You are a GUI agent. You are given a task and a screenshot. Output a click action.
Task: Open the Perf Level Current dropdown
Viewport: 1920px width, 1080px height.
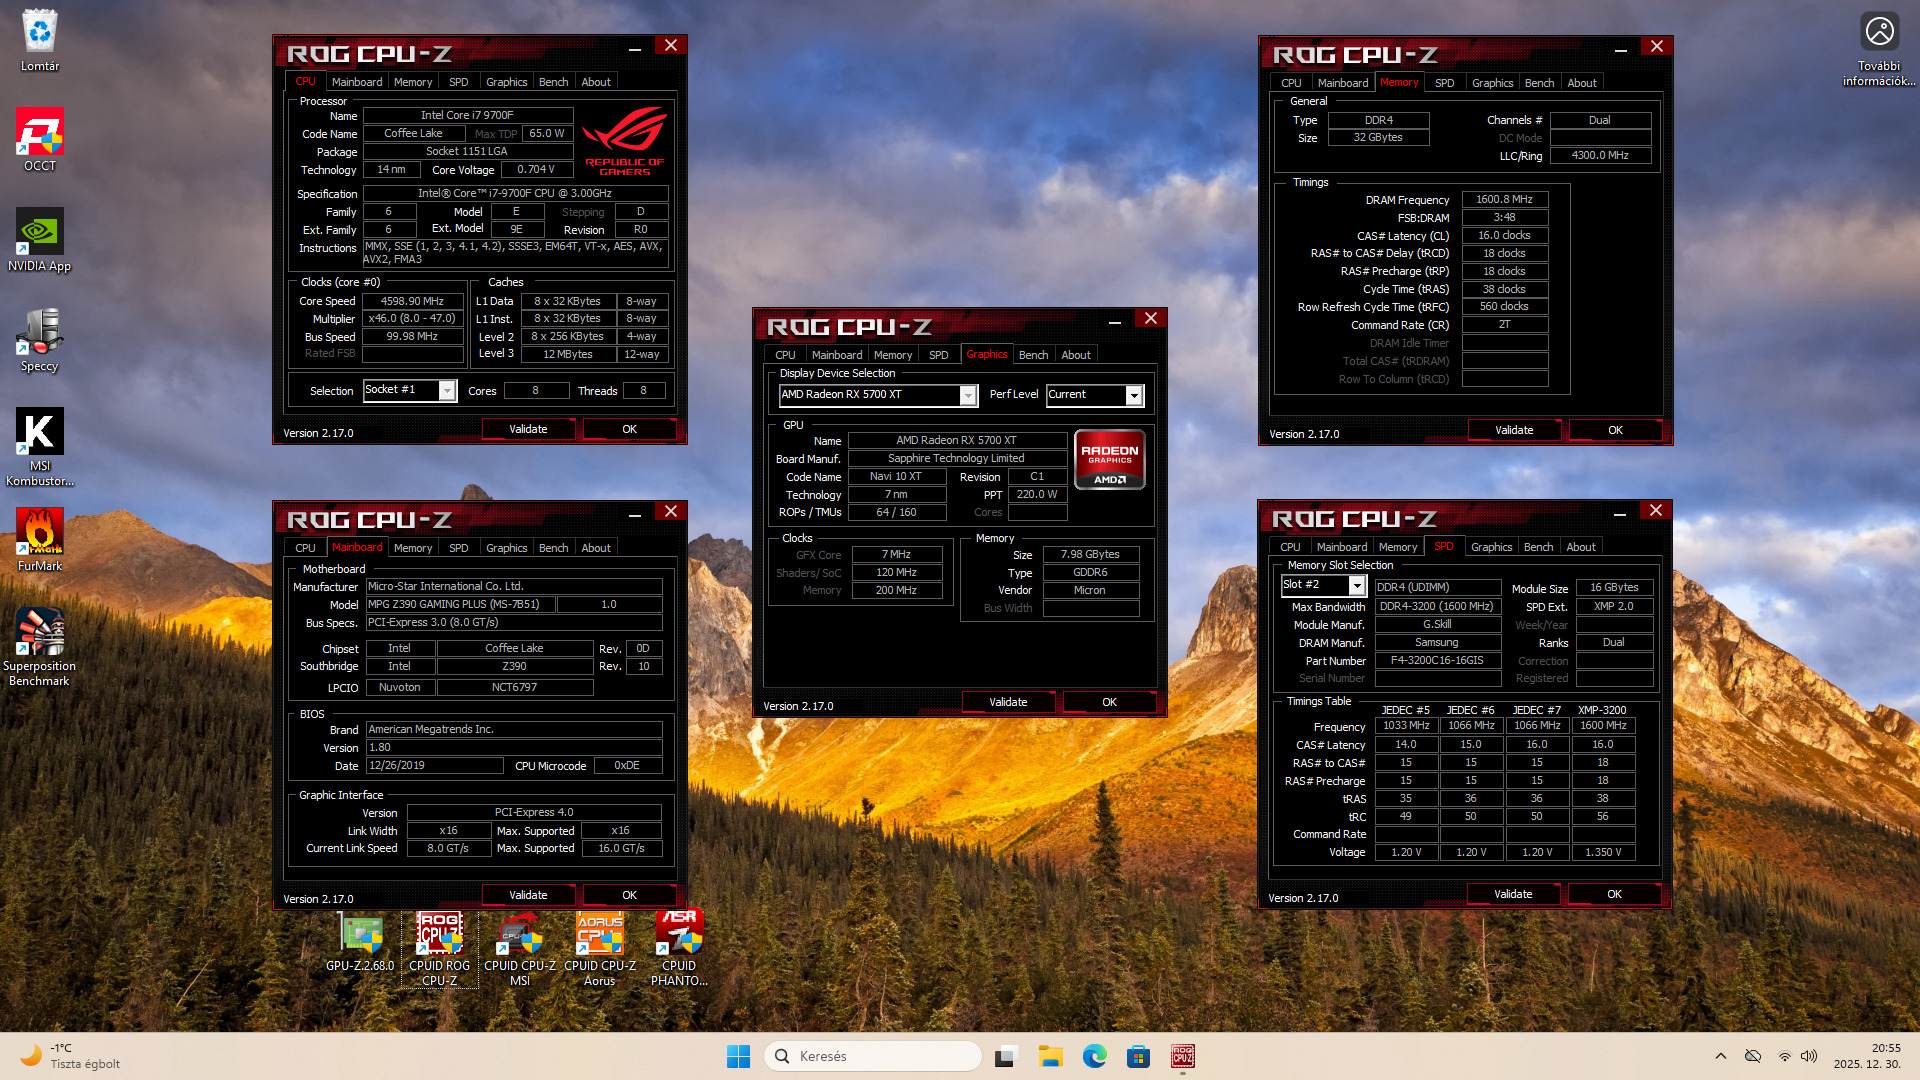click(1133, 395)
